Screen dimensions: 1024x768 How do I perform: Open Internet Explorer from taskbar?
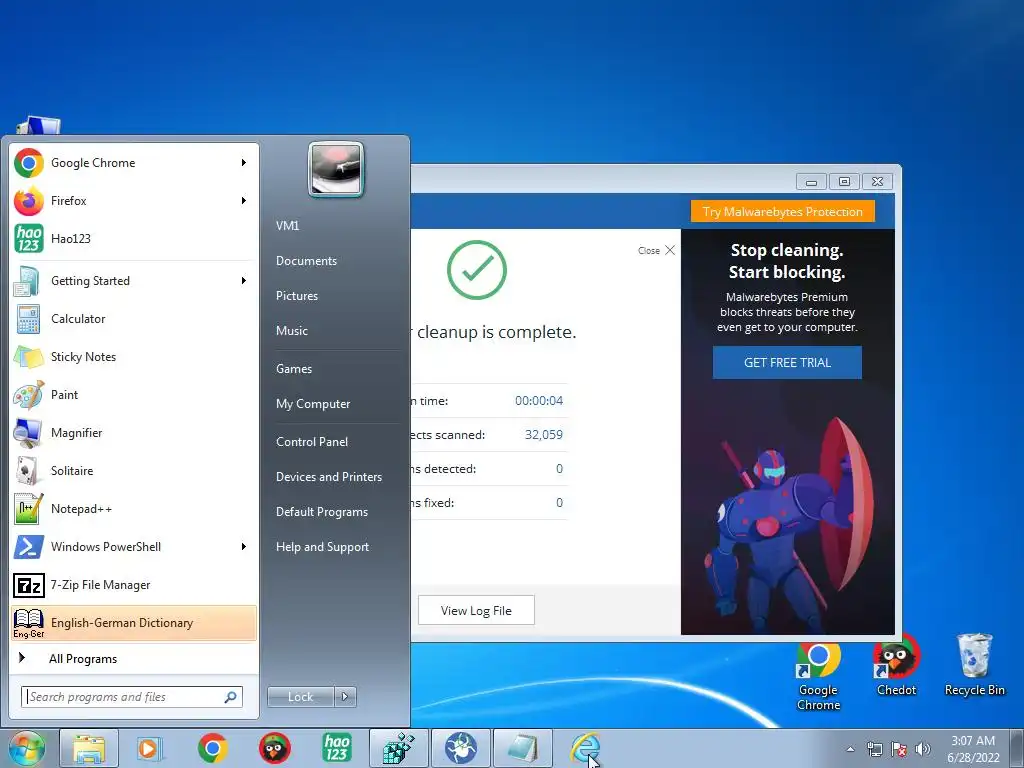(x=585, y=748)
